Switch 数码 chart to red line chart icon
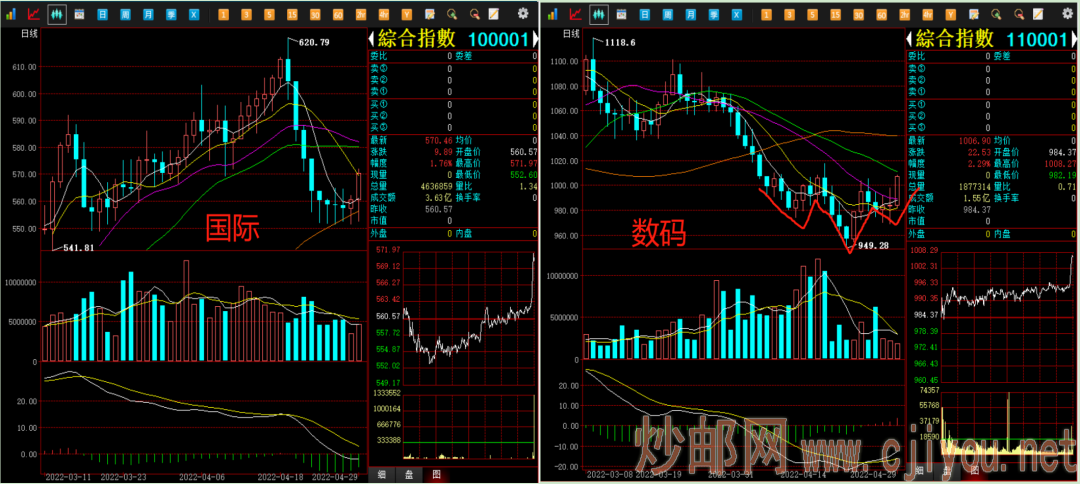 click(x=573, y=15)
